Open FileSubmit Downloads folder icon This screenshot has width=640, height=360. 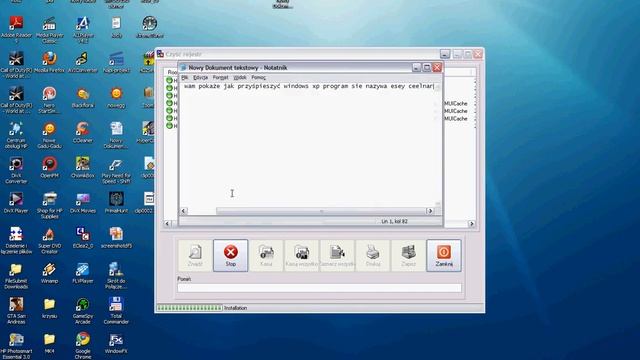pos(16,276)
